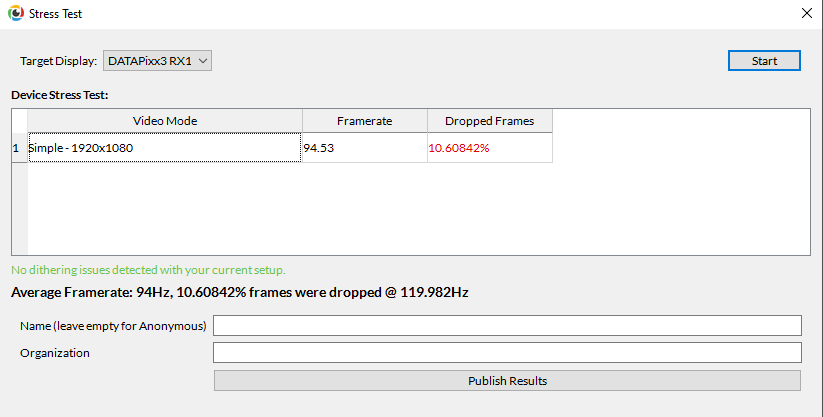Click the Dropped Frames column header

coord(490,121)
